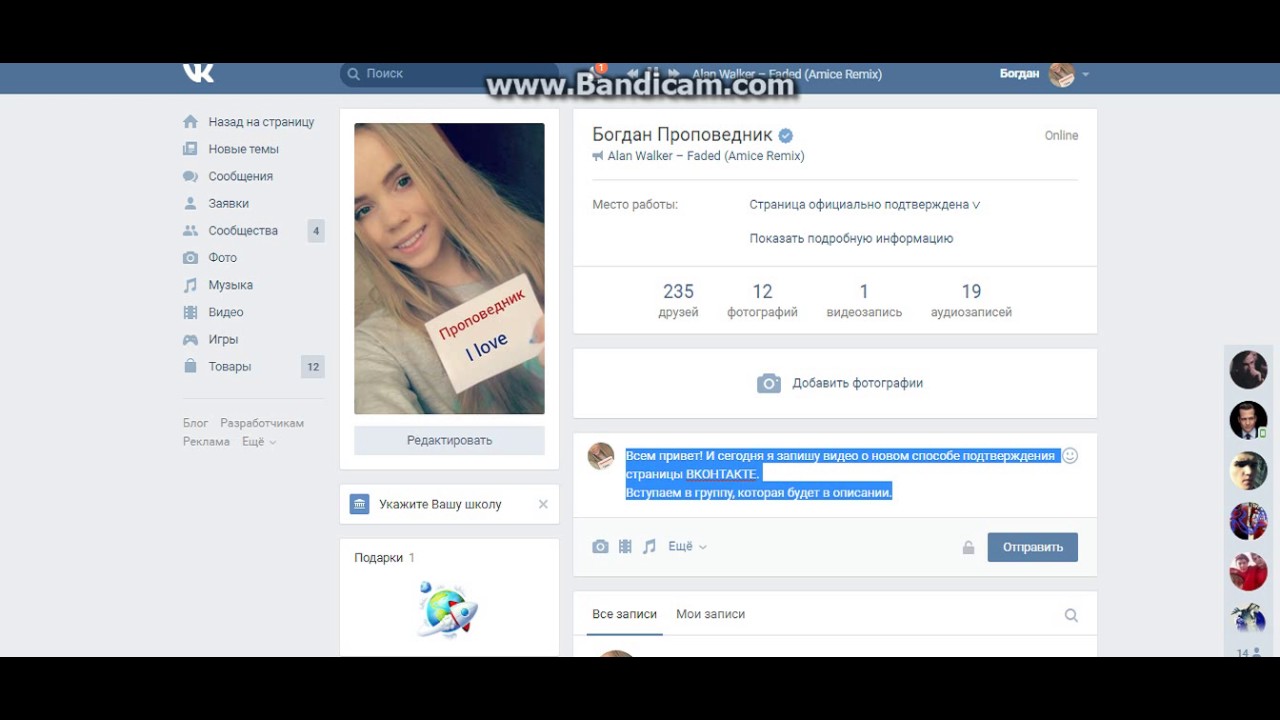Open the Разработчикам footer link
Screen dimensions: 1280x720
pos(262,423)
